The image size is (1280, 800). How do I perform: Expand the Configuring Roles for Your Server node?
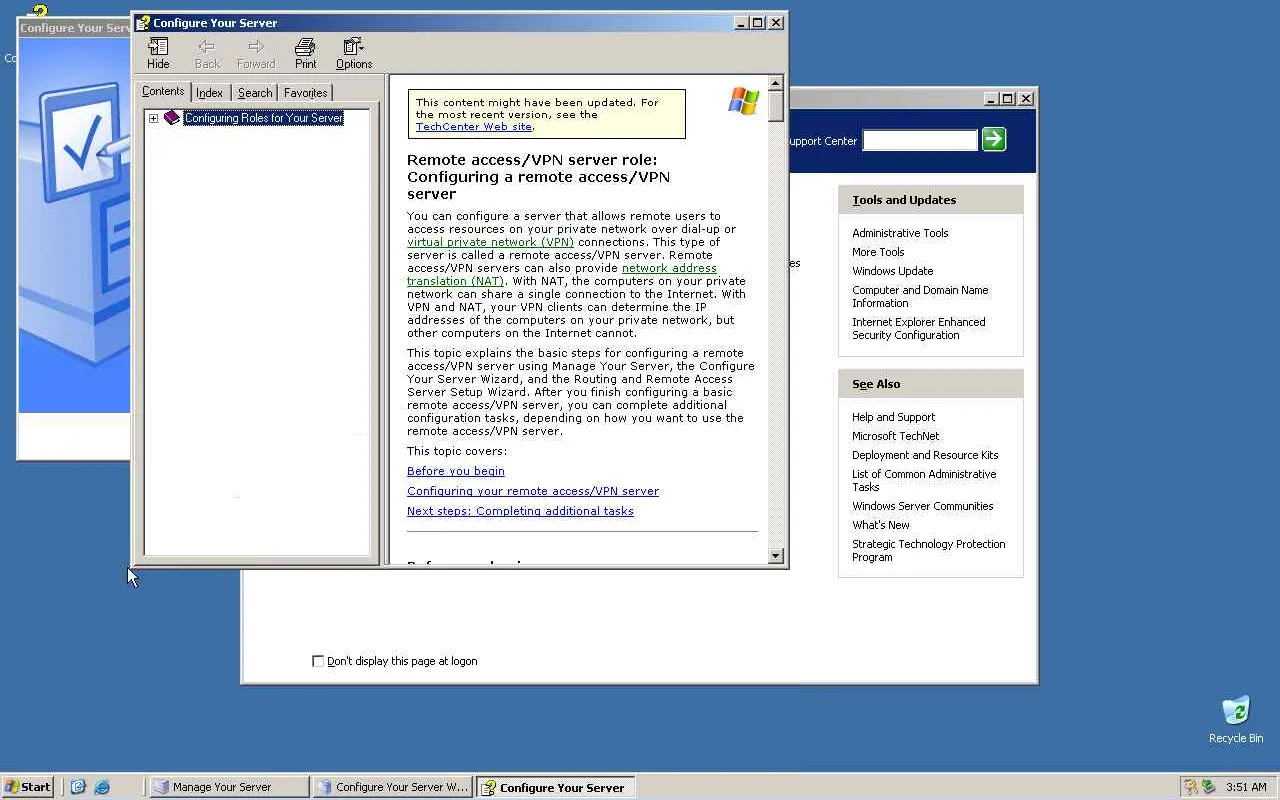tap(153, 118)
